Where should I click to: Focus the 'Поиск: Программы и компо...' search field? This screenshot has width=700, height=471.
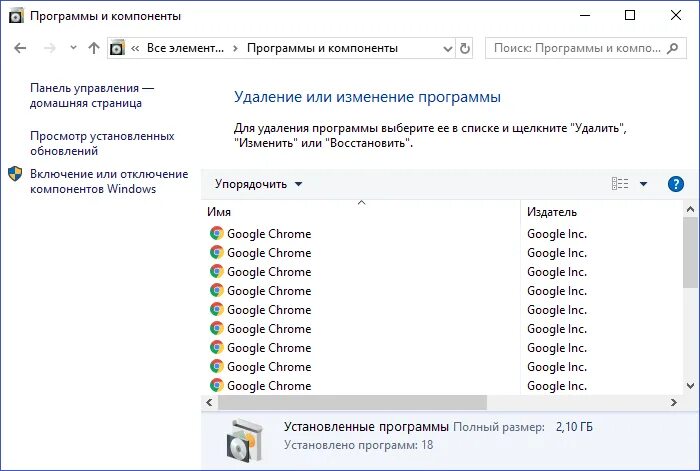pos(586,48)
